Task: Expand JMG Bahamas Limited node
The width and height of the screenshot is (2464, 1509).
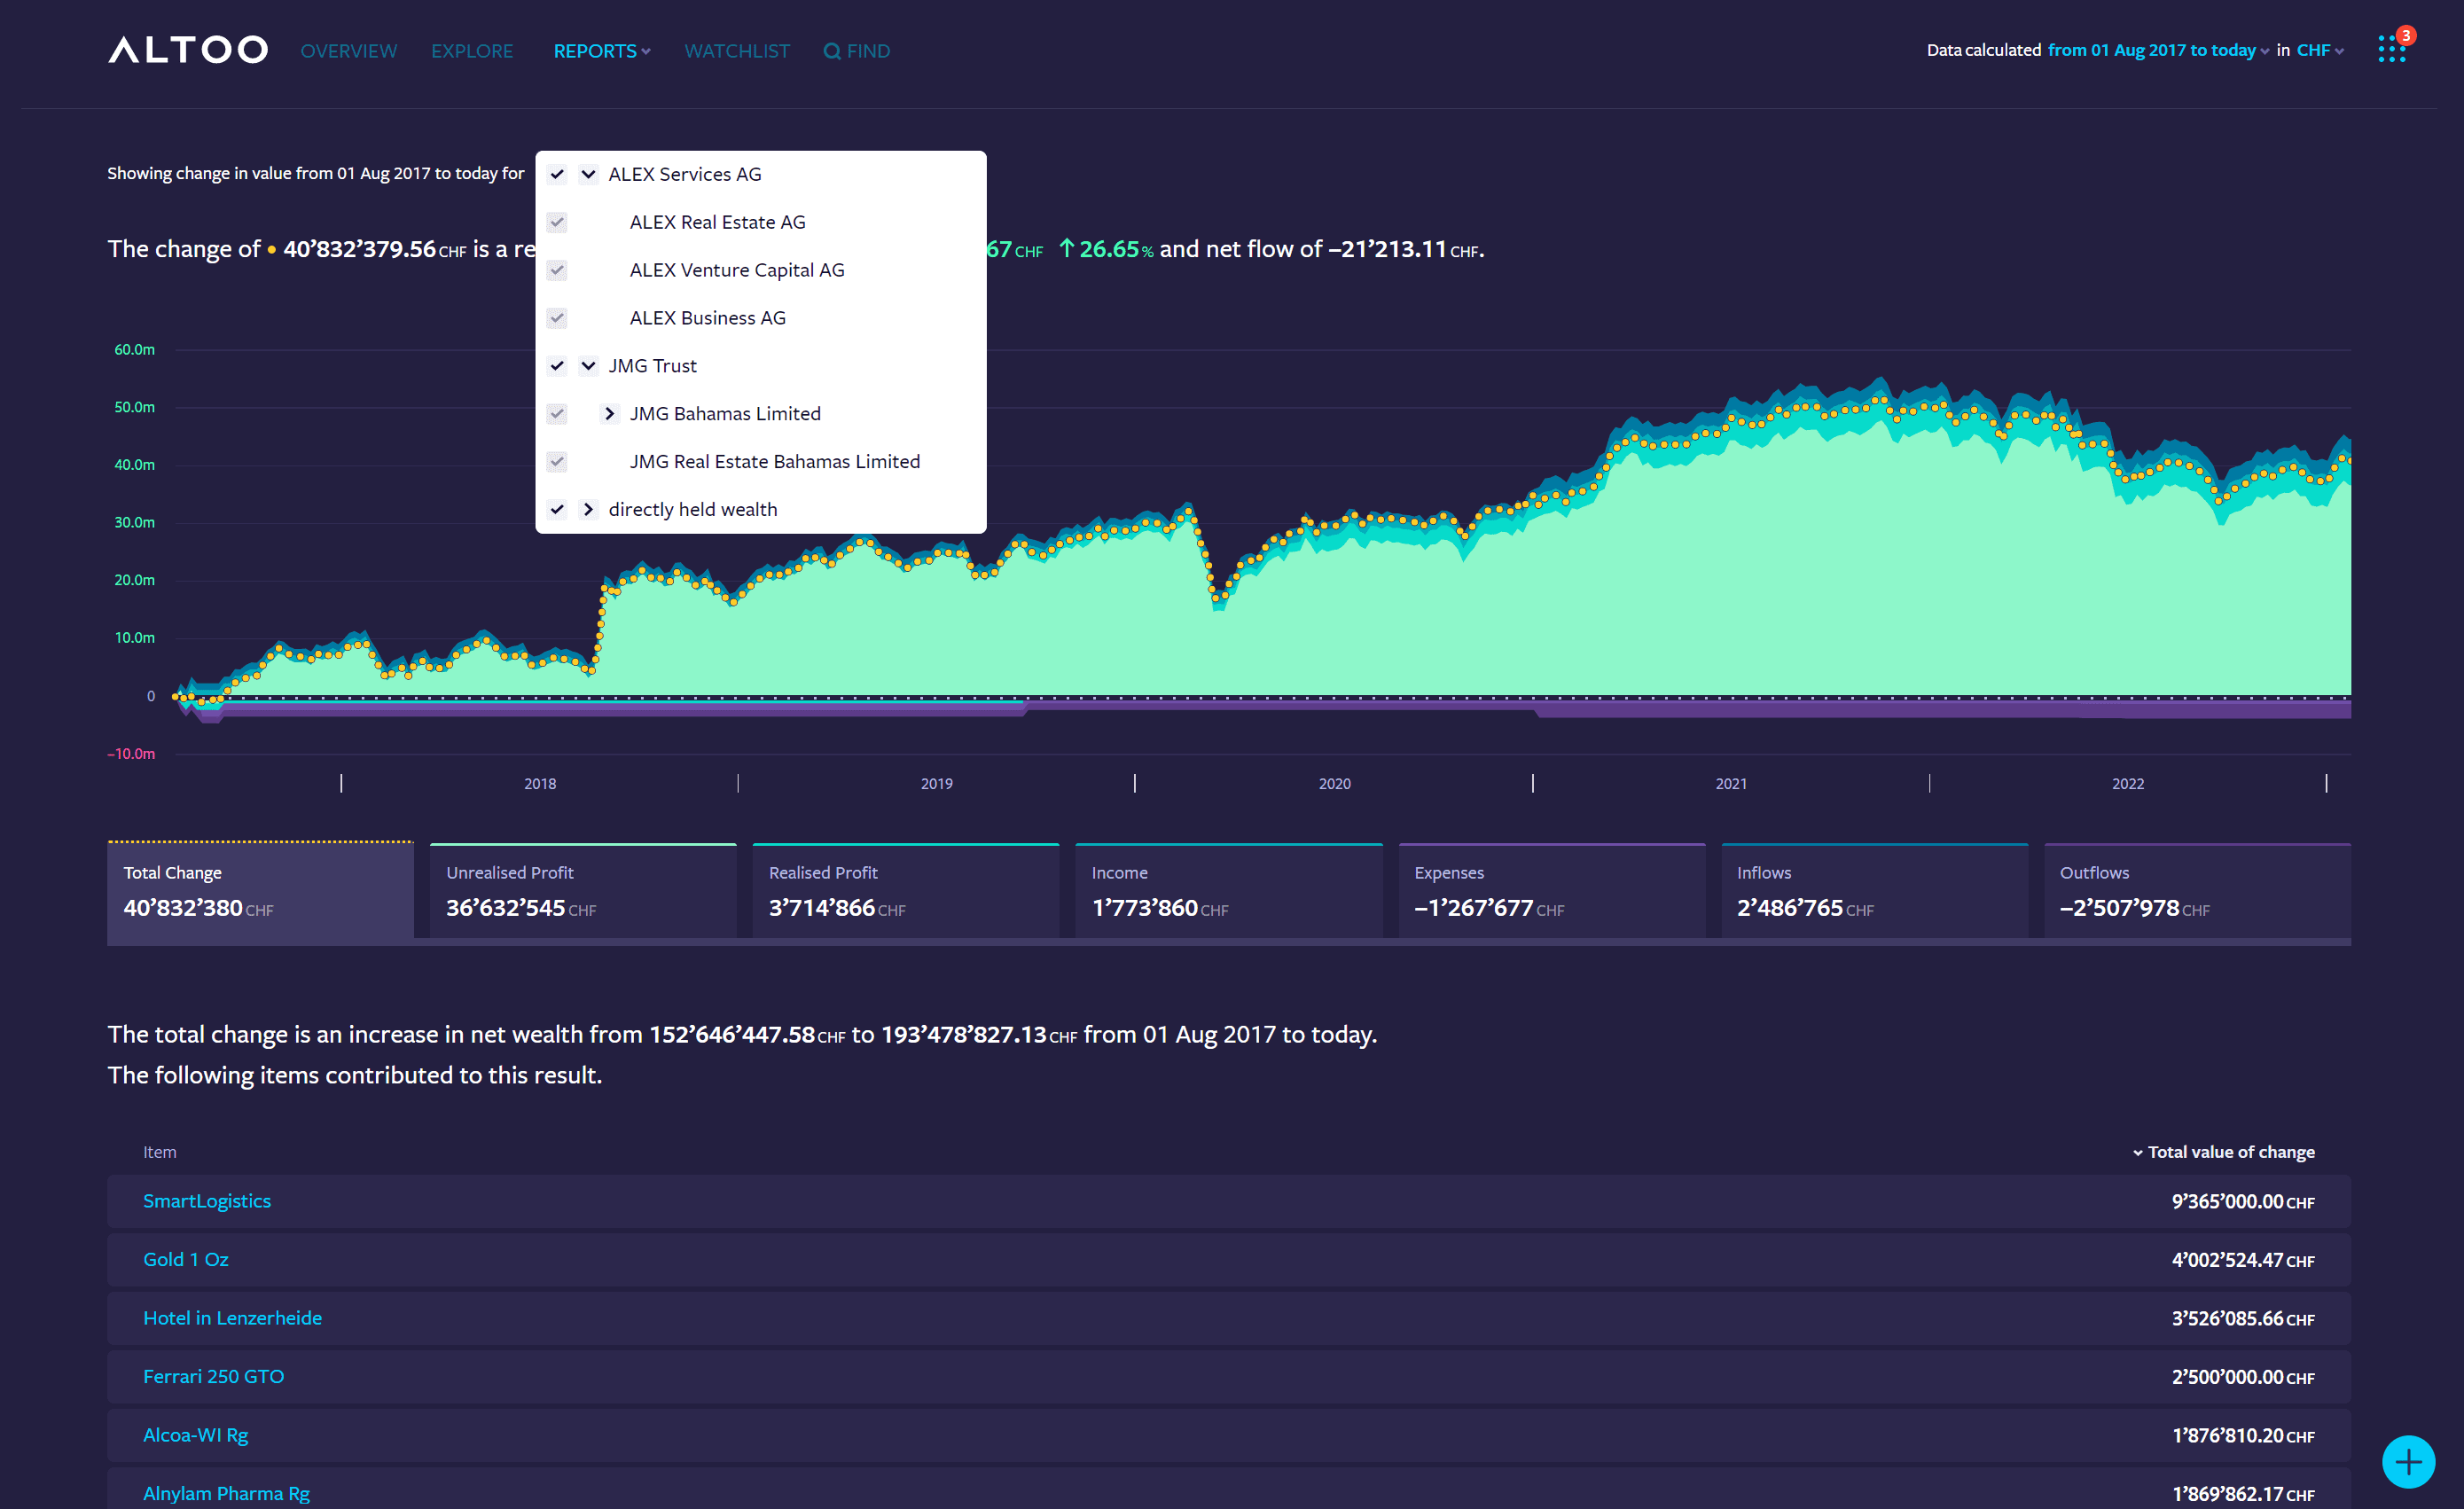Action: (x=609, y=413)
